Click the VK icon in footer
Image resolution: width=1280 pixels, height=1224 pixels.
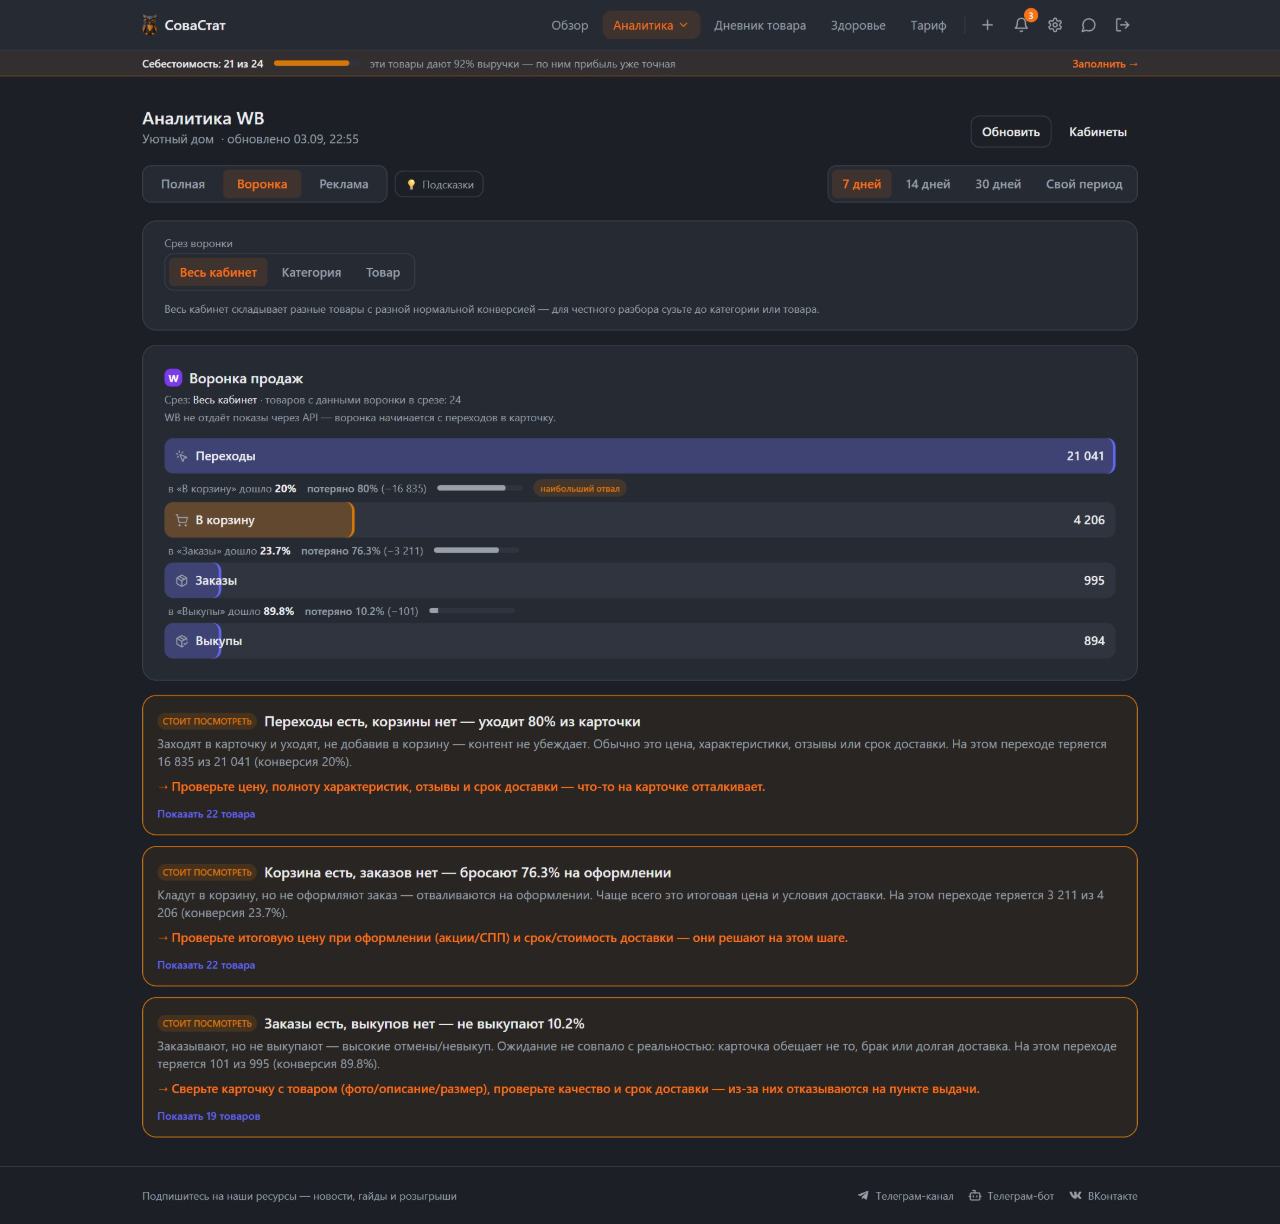click(1075, 1196)
